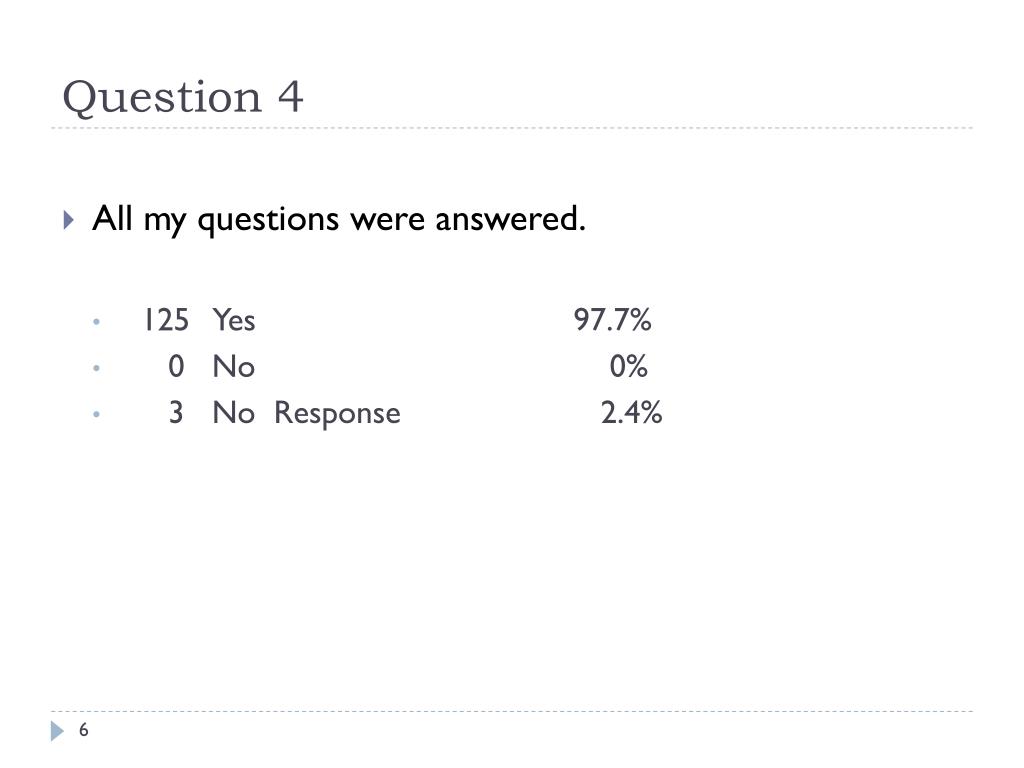Select the count number 0
Screen dimensions: 1024x768
(176, 366)
